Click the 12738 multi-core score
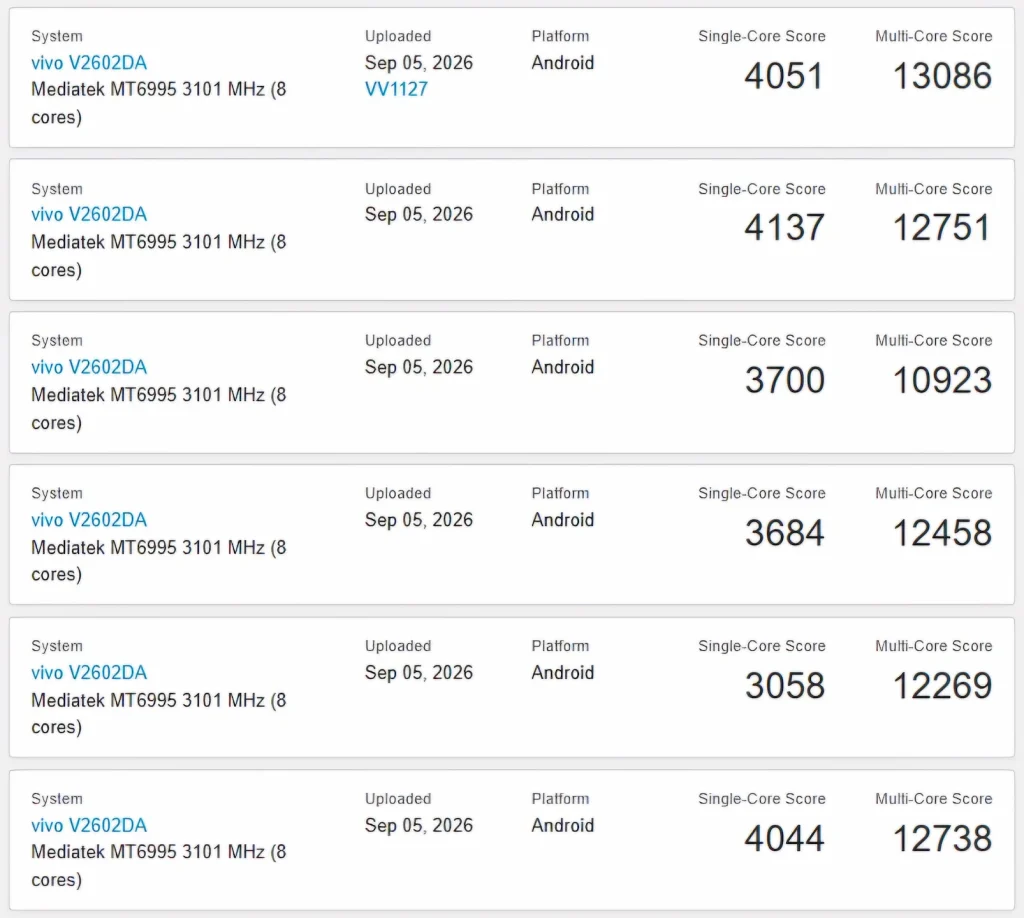This screenshot has height=918, width=1024. pos(942,838)
